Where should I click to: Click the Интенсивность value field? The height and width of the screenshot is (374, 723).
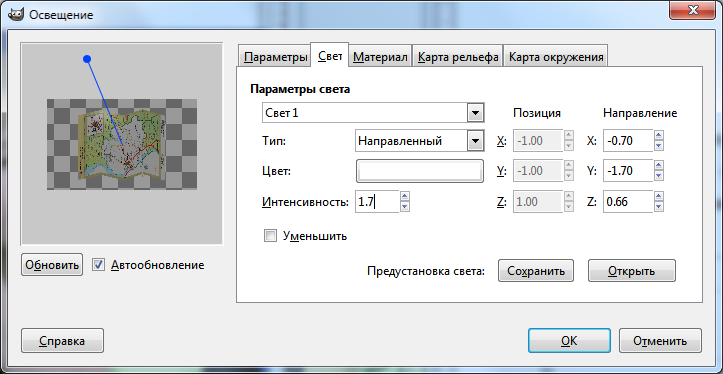377,202
